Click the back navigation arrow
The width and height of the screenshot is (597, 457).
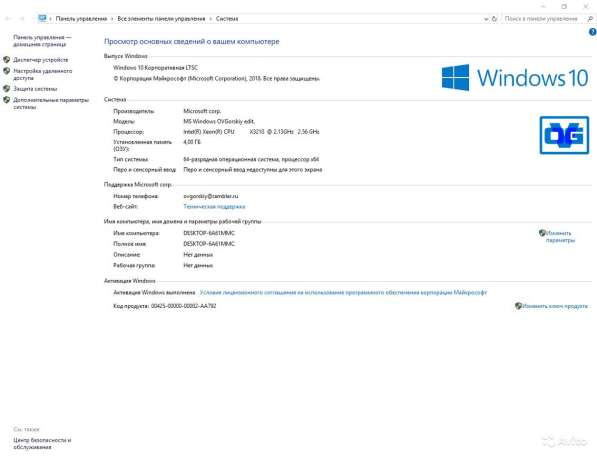pos(8,18)
